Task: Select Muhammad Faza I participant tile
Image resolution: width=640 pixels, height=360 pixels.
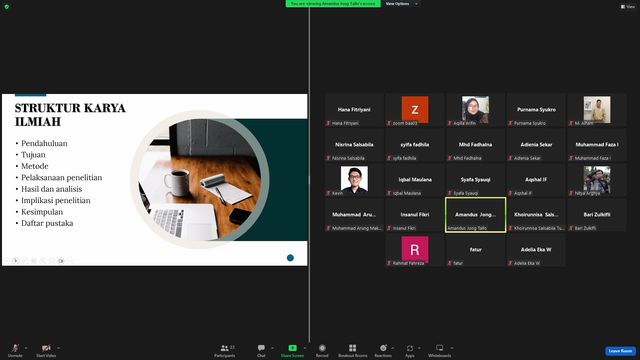Action: coord(597,145)
